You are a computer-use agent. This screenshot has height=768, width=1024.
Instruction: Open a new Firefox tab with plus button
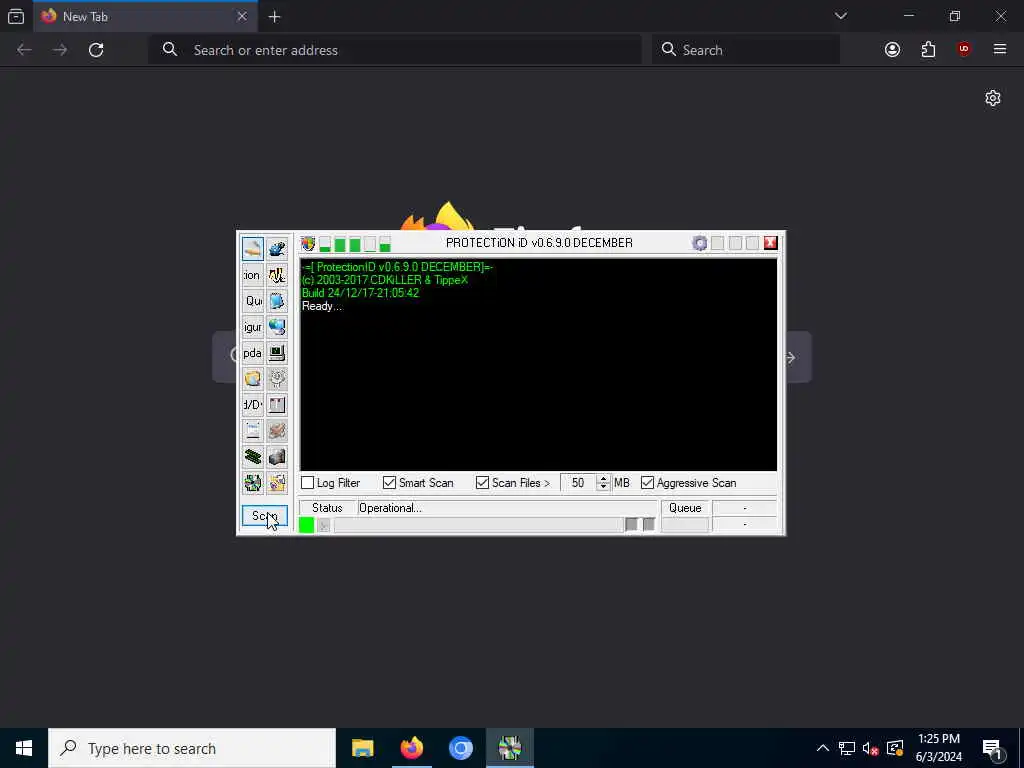coord(274,17)
